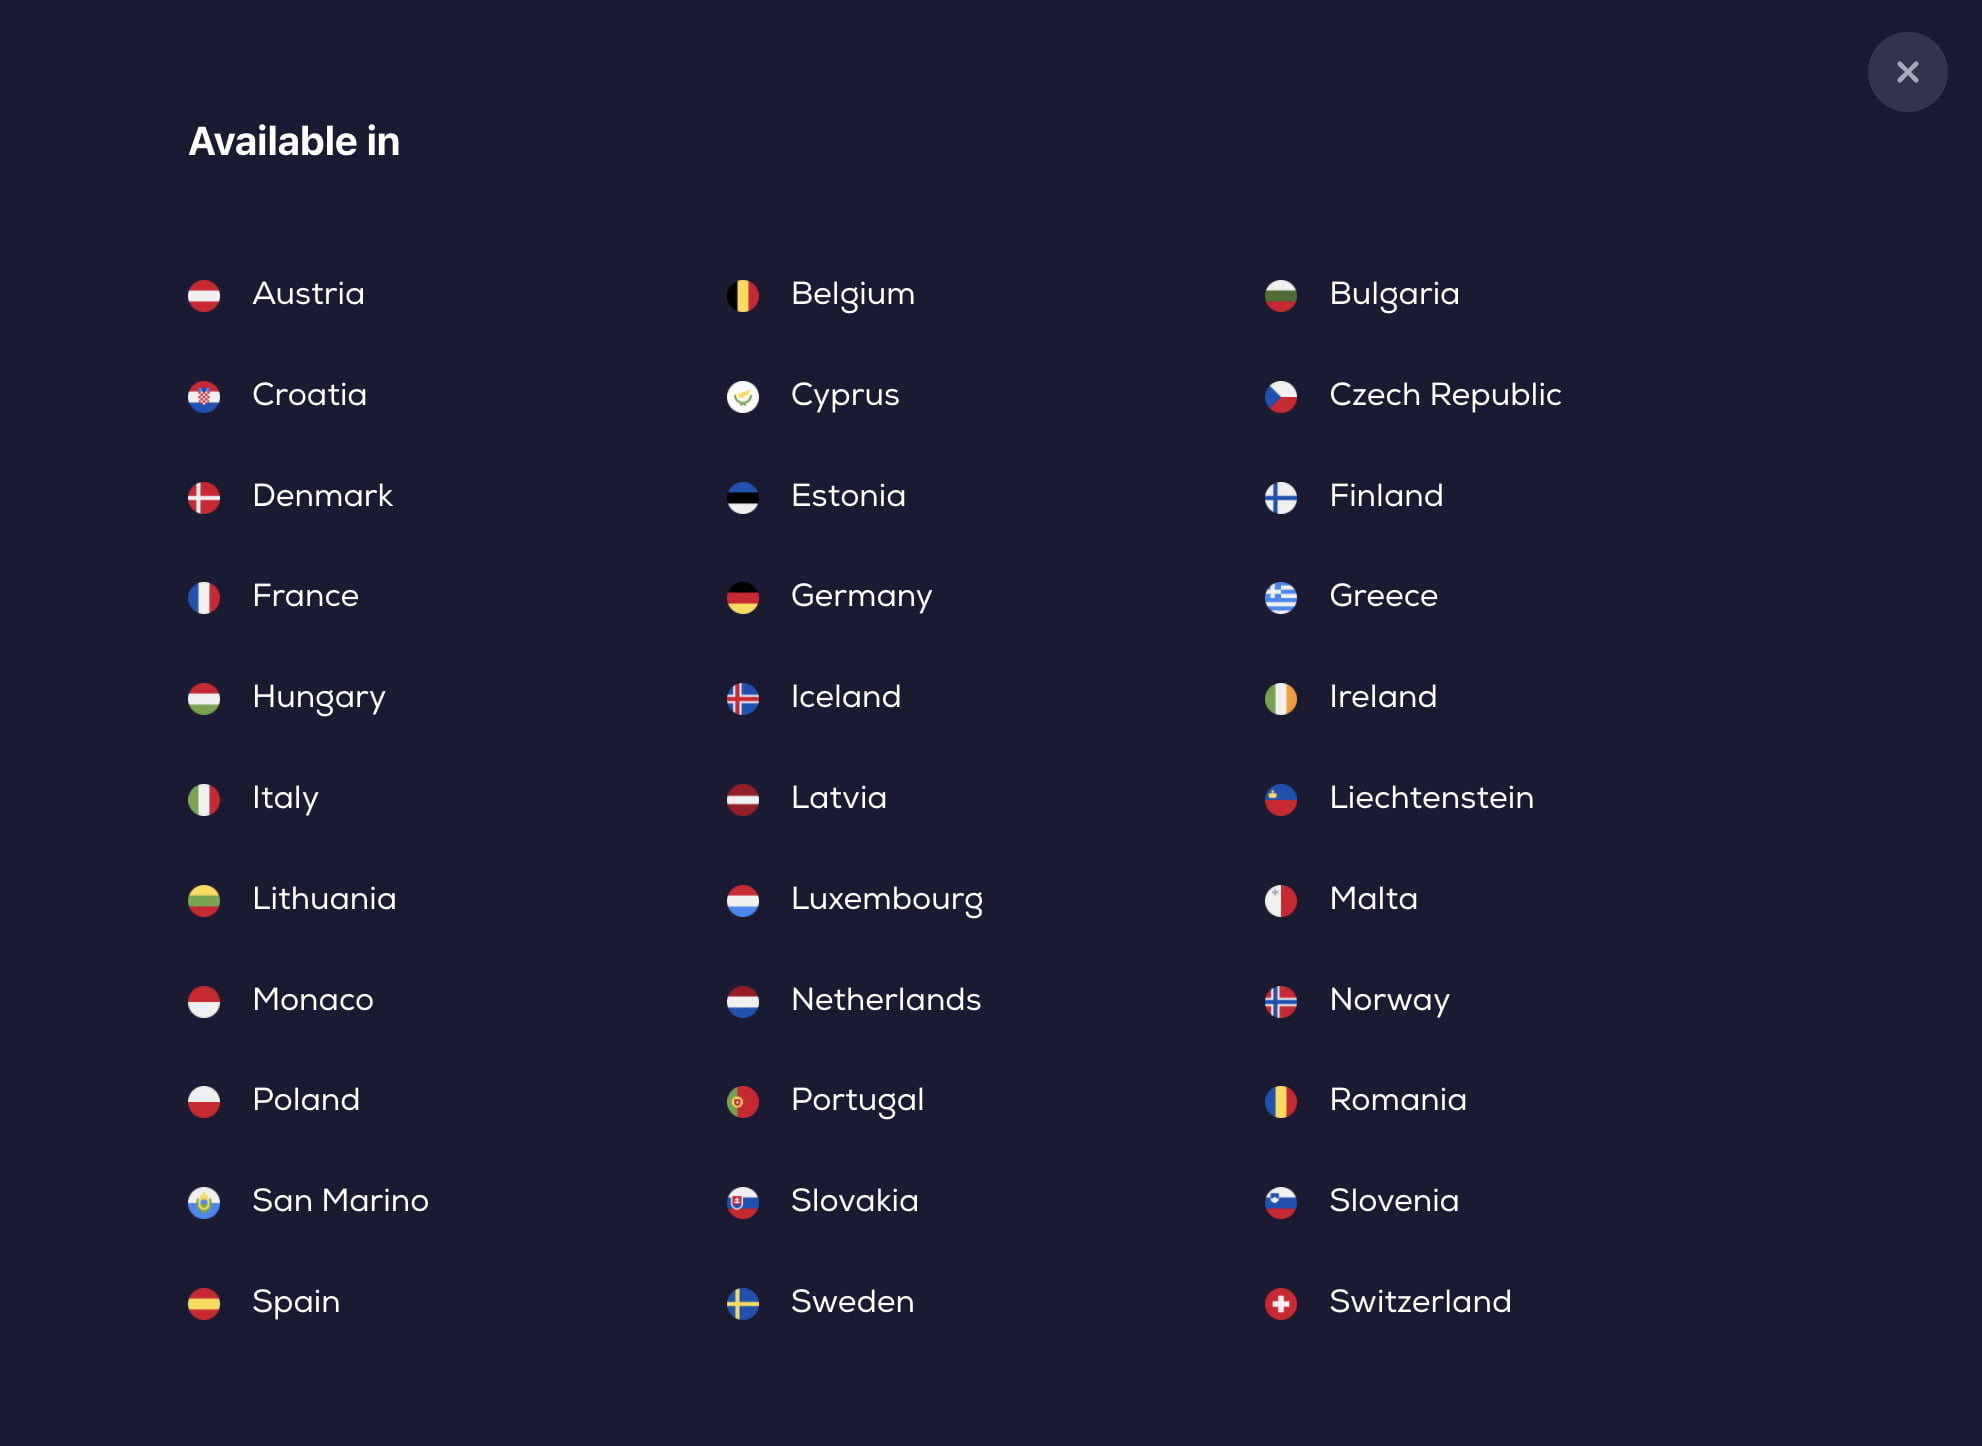The height and width of the screenshot is (1446, 1982).
Task: Close the Available in dialog
Action: (x=1907, y=72)
